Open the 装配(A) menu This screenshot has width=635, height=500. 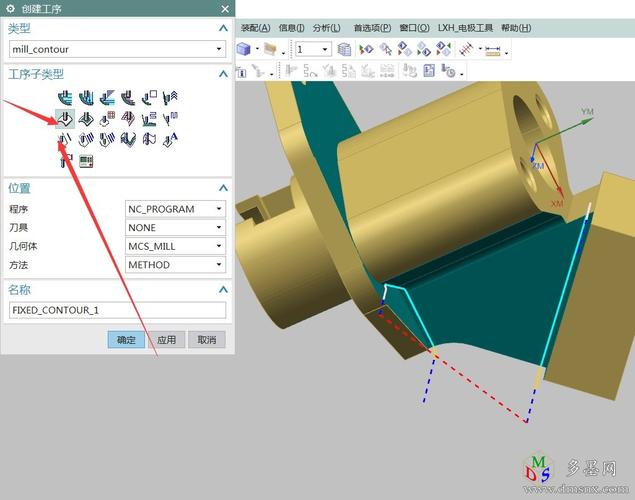click(x=256, y=28)
